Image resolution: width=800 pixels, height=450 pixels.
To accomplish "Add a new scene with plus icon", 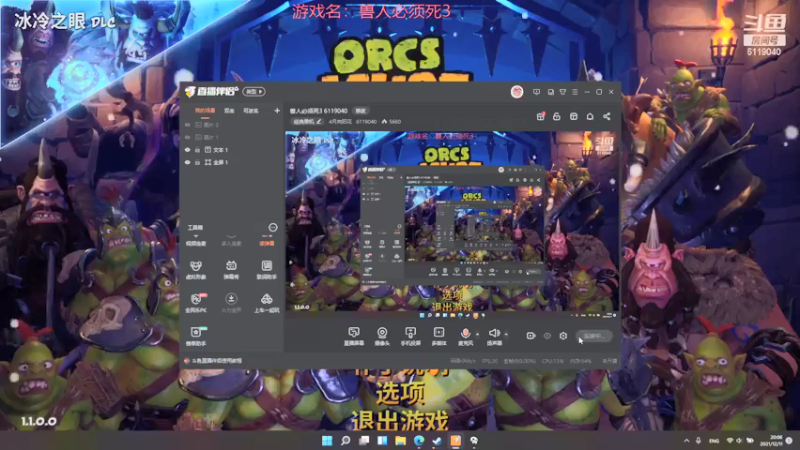I will tap(277, 111).
